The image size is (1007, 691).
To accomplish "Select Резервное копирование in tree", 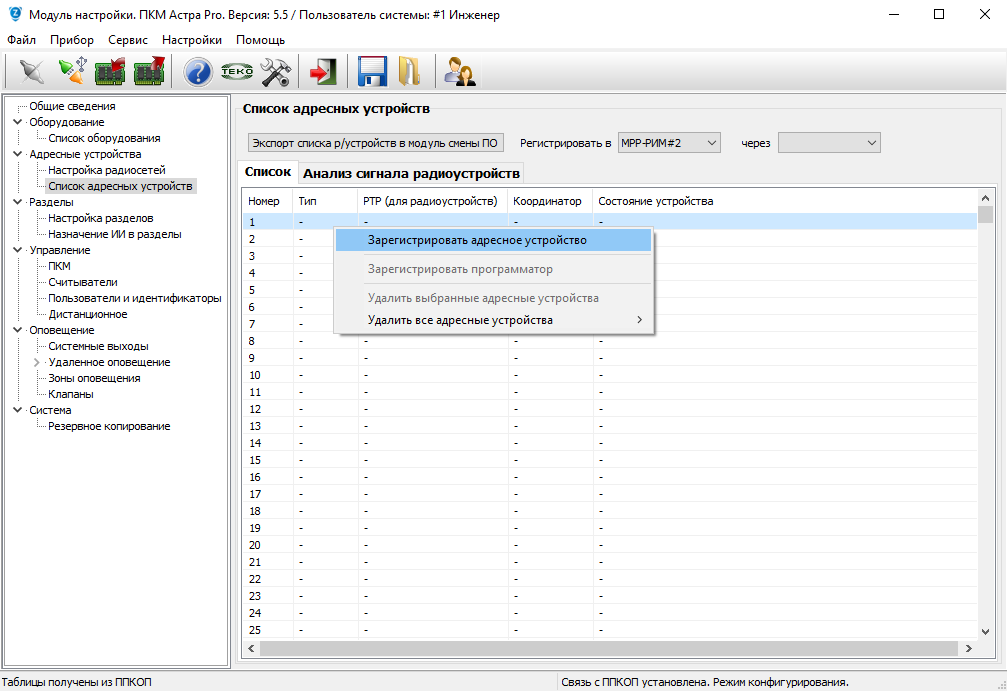I will click(x=109, y=426).
